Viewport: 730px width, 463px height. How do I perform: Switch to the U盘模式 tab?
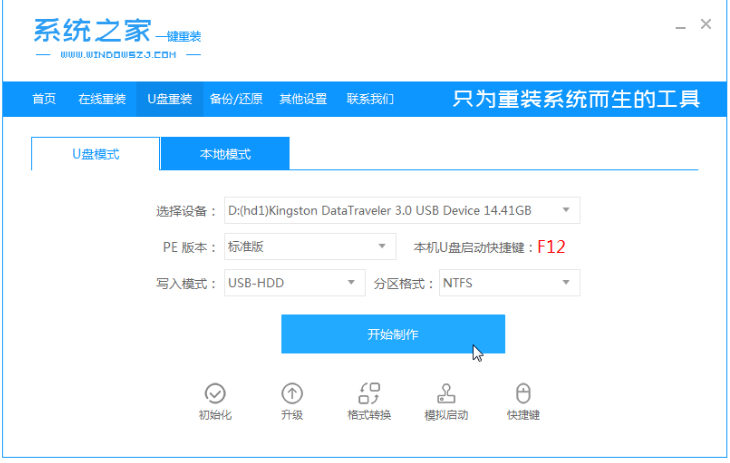[x=96, y=154]
